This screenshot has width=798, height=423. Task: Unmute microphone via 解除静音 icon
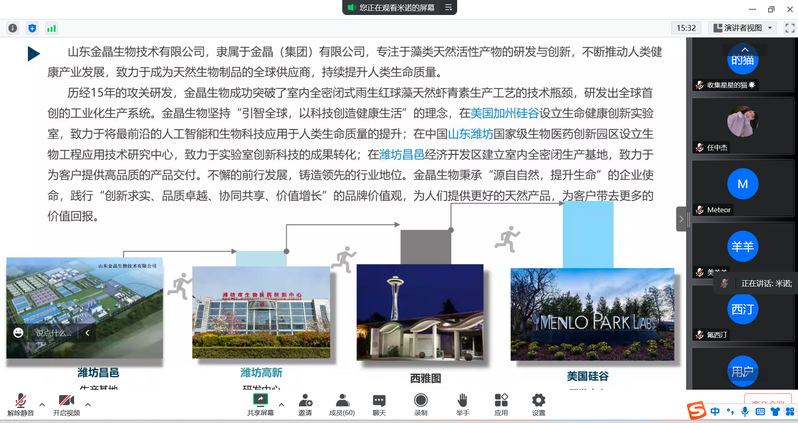click(x=20, y=401)
